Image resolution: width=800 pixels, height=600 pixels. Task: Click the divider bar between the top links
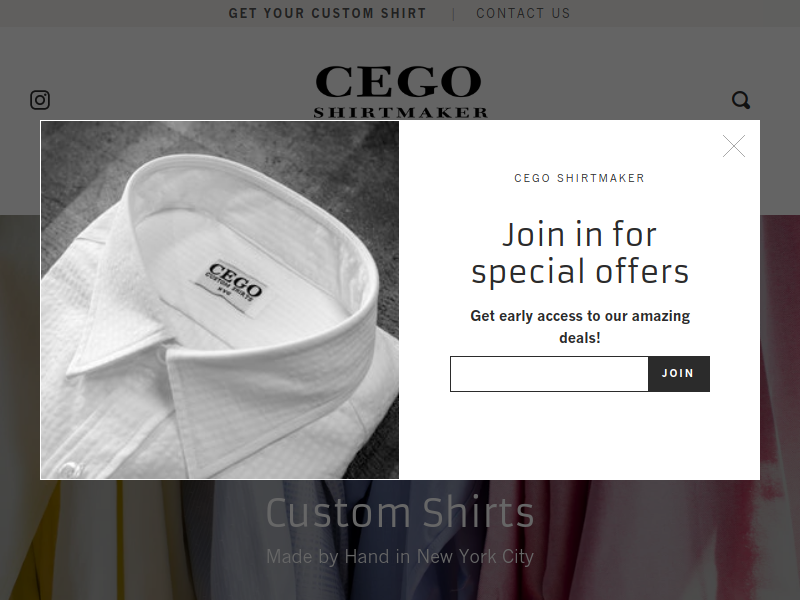pyautogui.click(x=453, y=14)
